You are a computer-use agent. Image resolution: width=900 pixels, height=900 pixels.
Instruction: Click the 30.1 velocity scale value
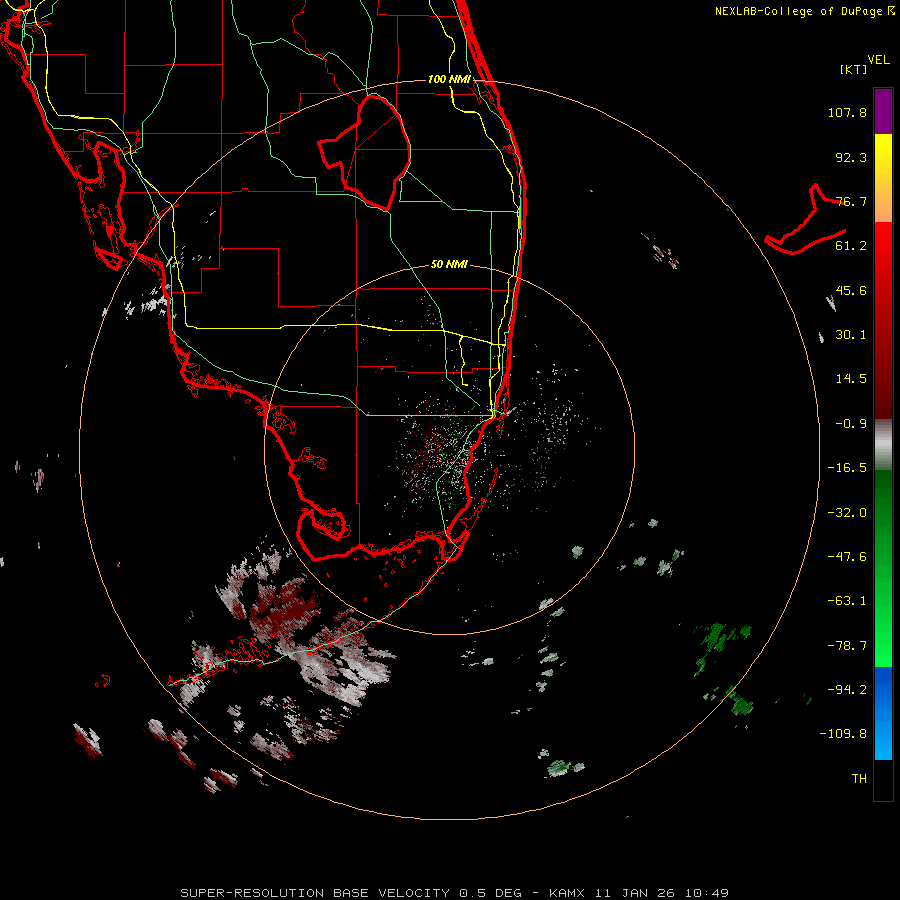851,335
